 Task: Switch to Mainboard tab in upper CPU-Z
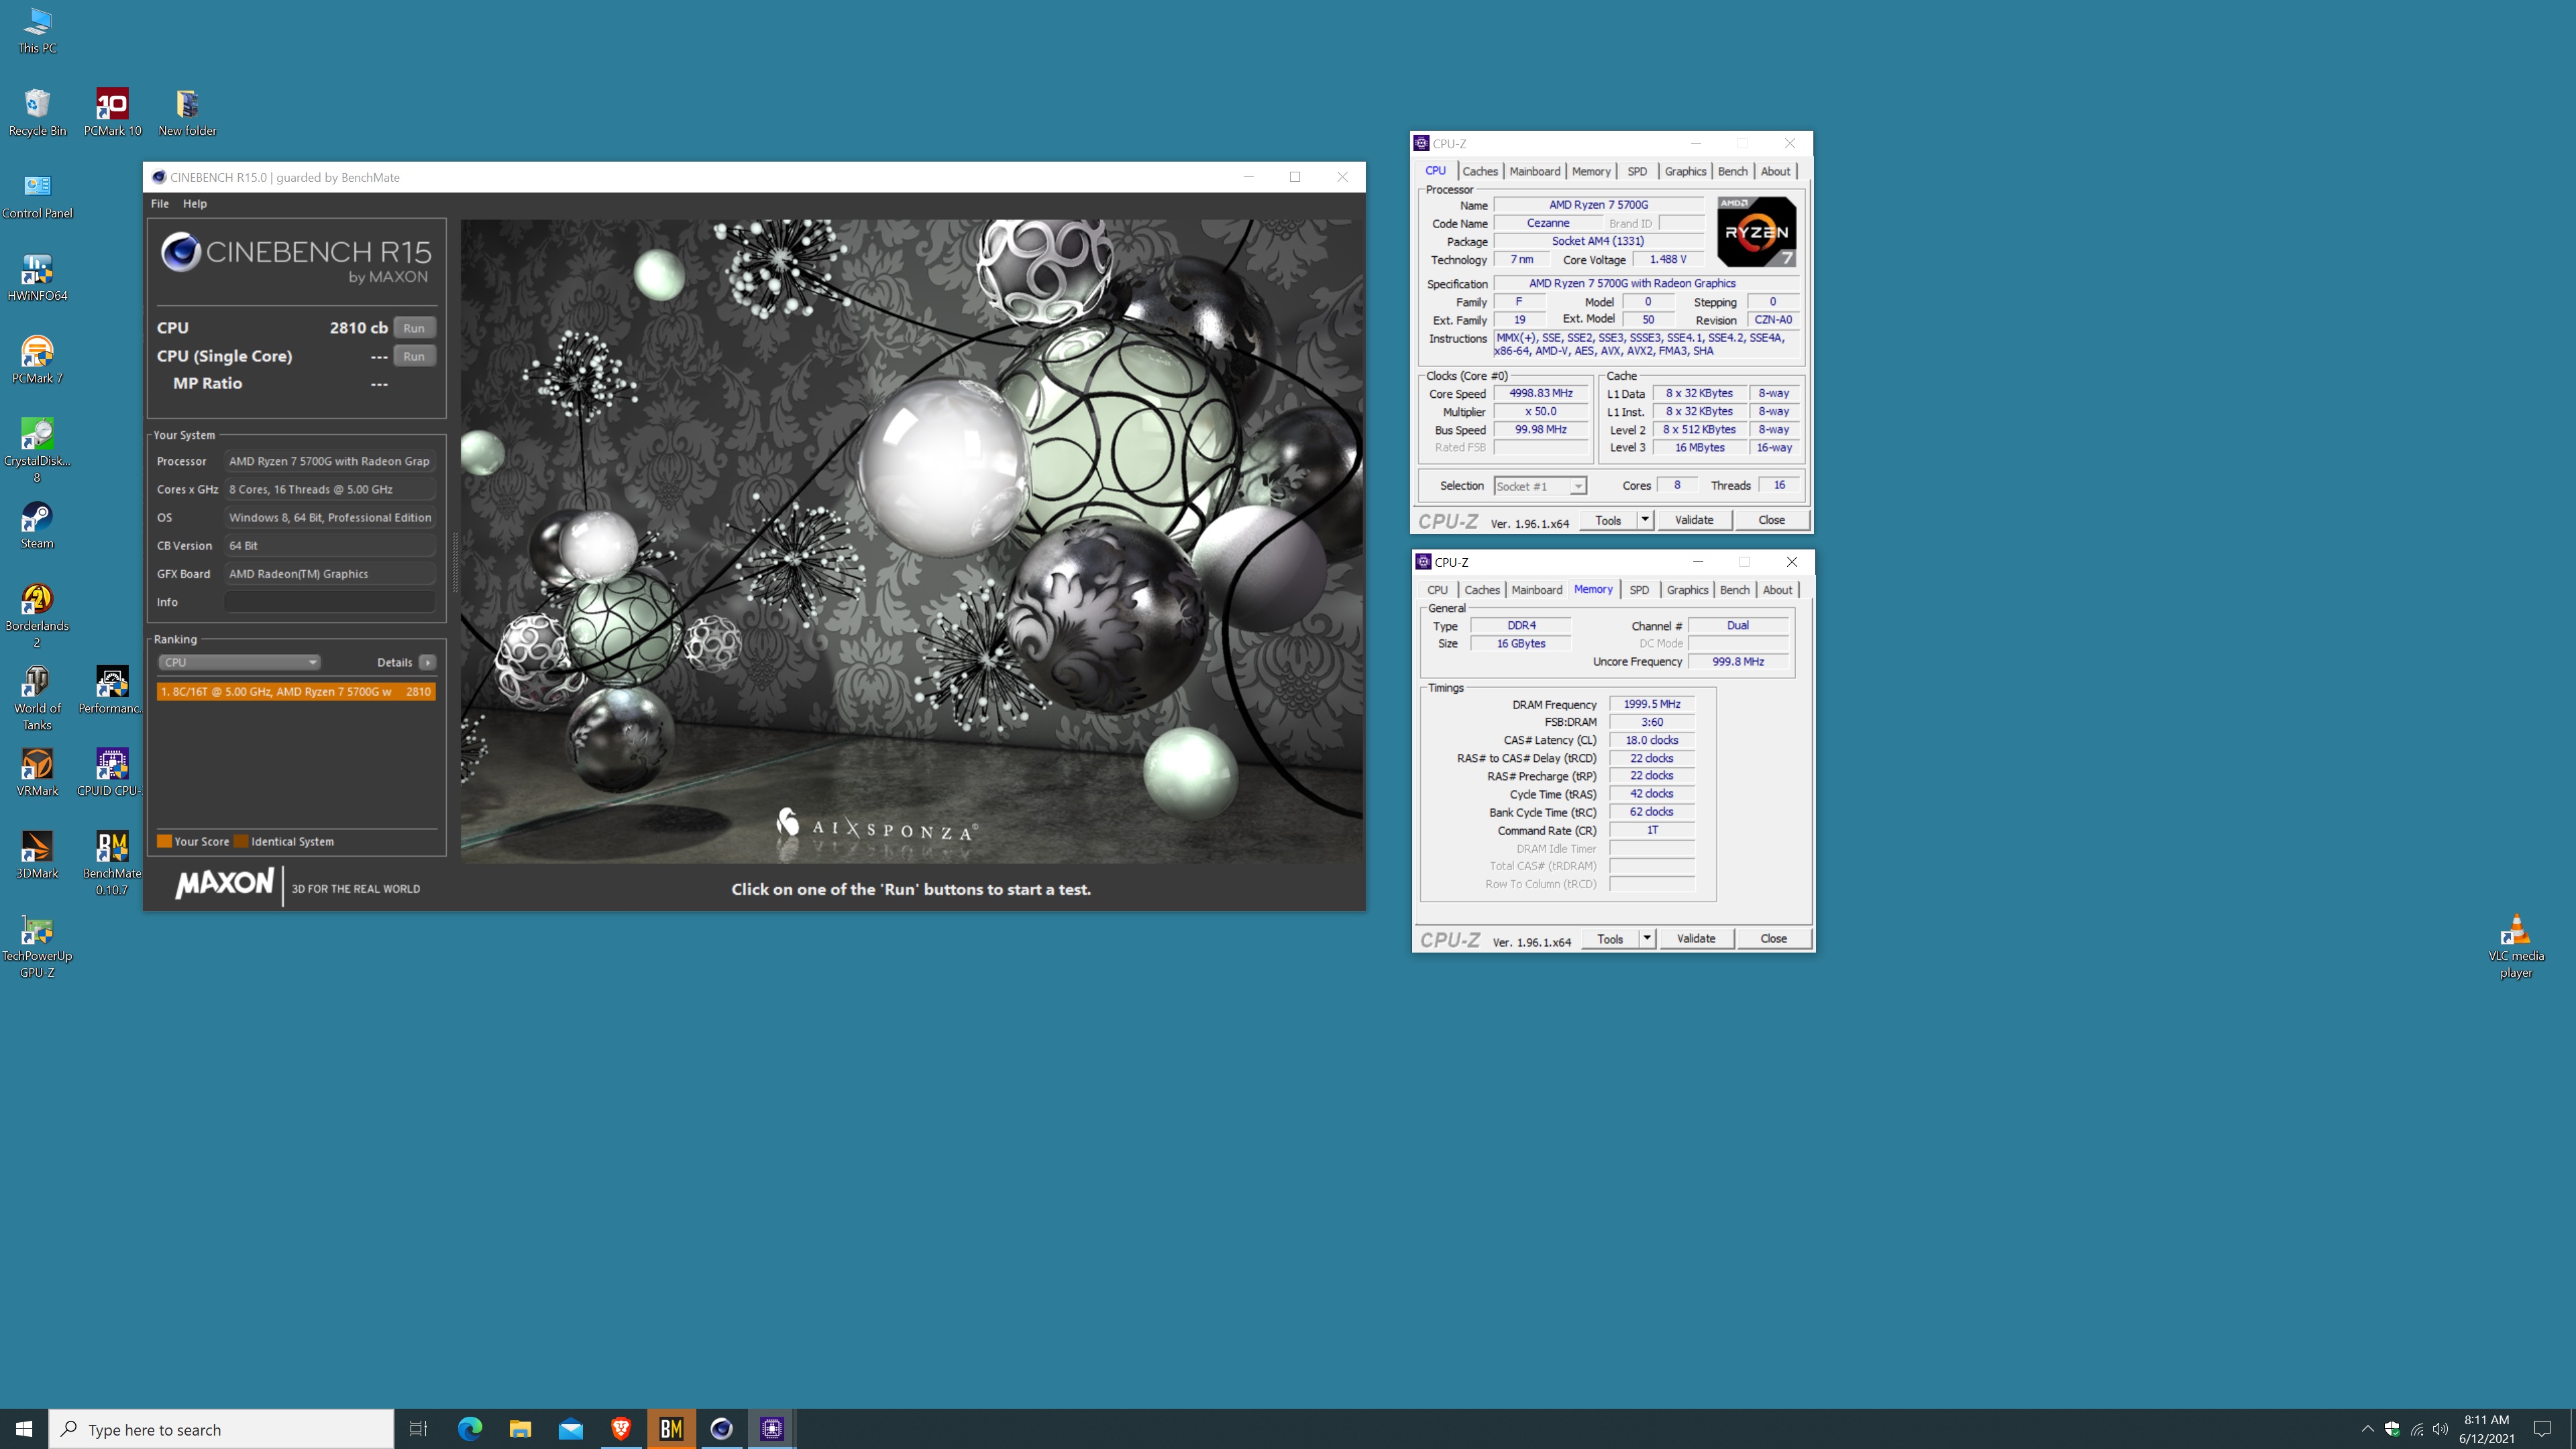(x=1534, y=171)
